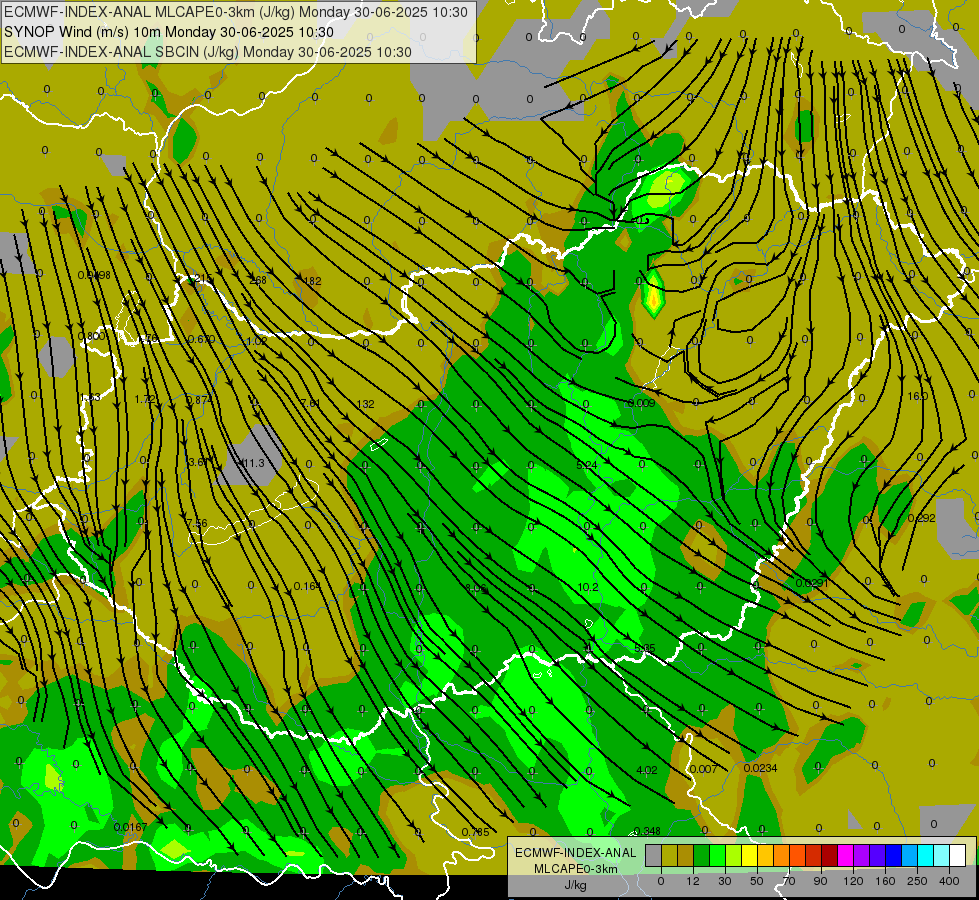Click the map value 16.0
979x900 pixels.
(x=917, y=396)
